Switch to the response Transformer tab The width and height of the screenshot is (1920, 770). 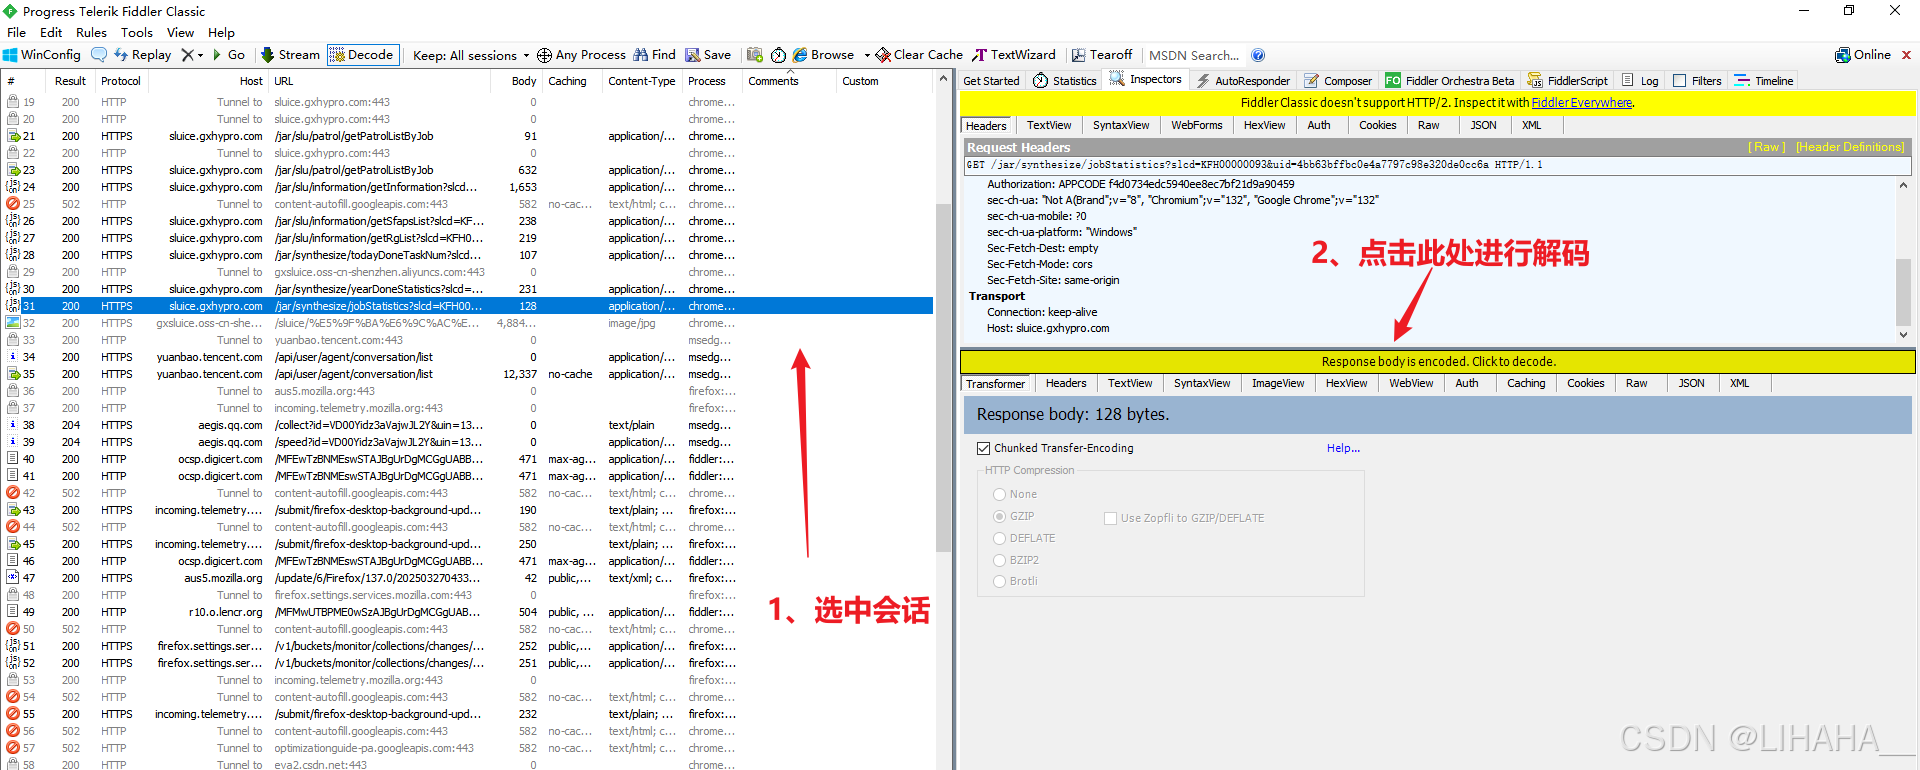point(995,383)
